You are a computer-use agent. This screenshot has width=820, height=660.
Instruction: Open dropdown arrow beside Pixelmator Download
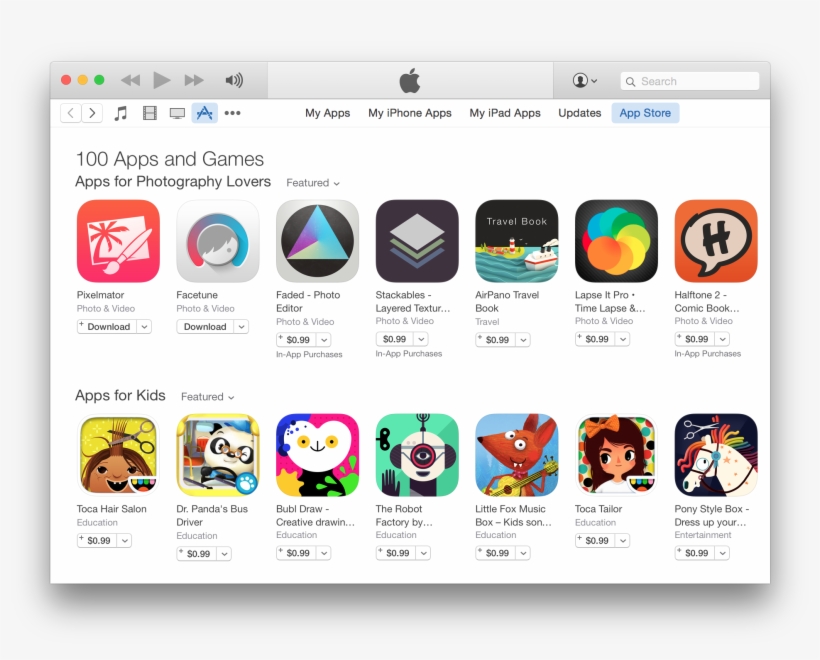(144, 327)
